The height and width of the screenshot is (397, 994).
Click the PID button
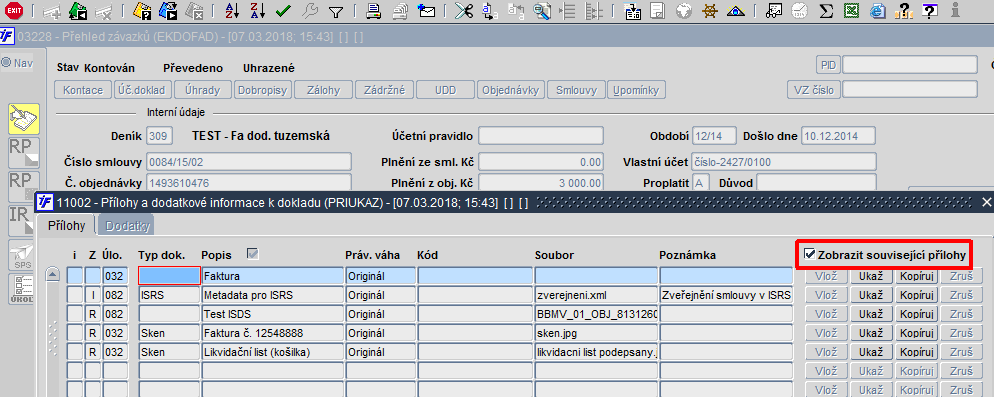tap(828, 65)
